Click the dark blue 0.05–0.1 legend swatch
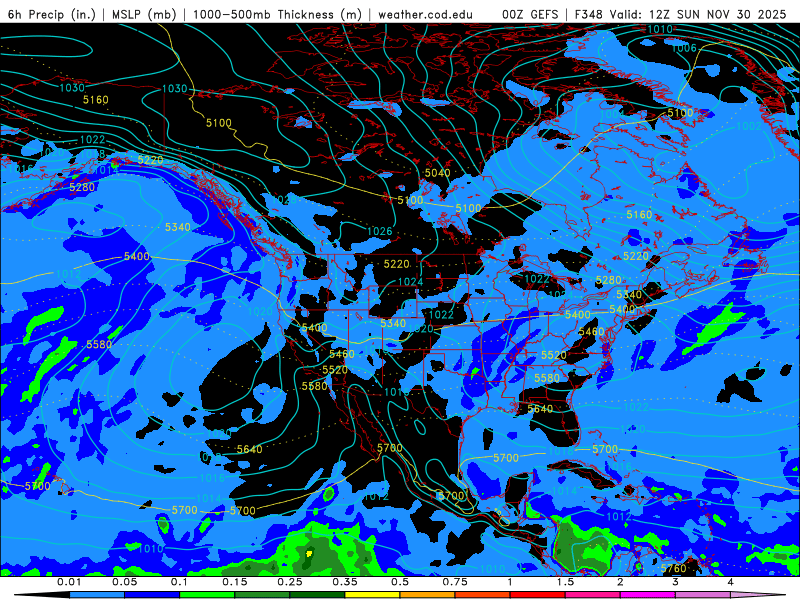 point(152,595)
